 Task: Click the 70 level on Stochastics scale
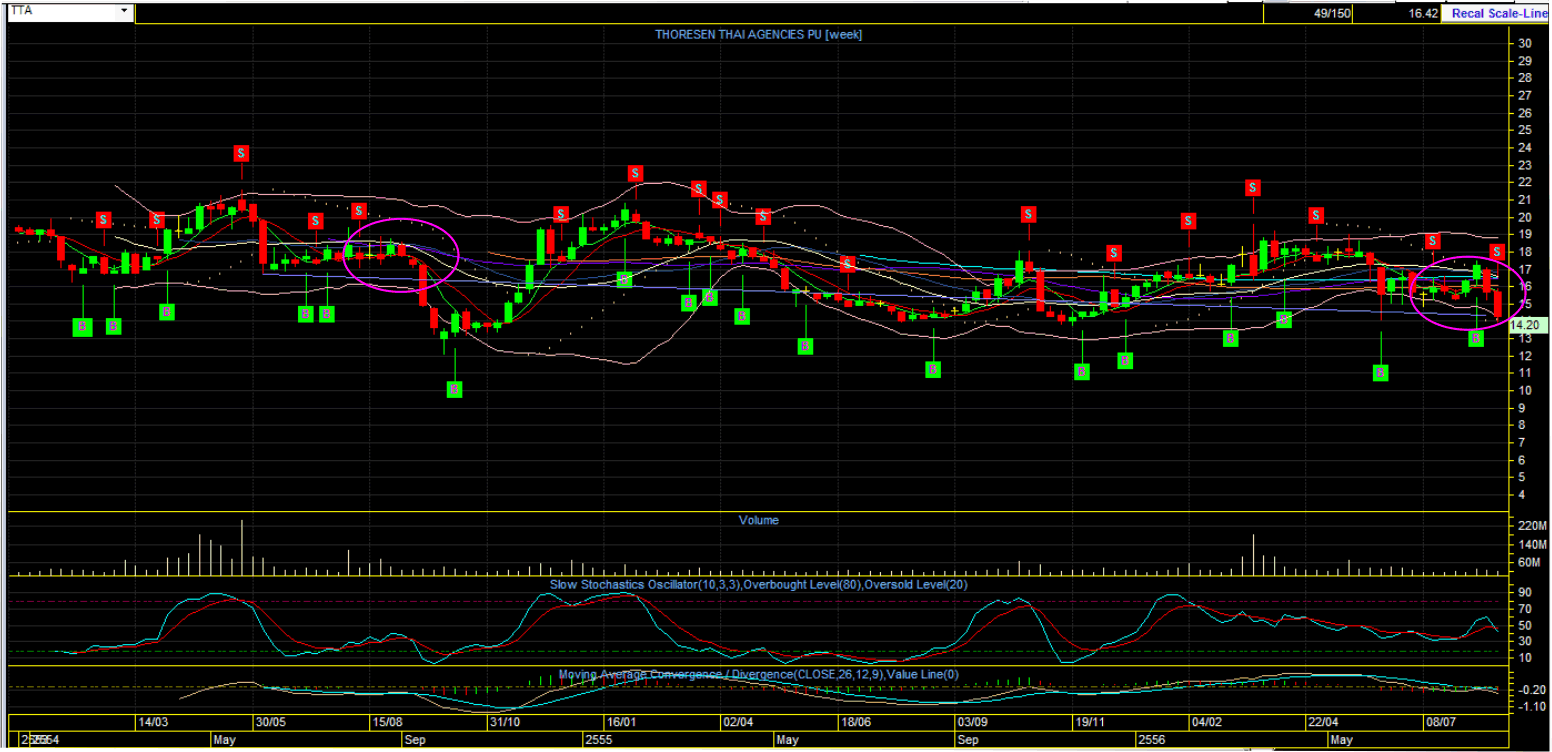click(1525, 607)
